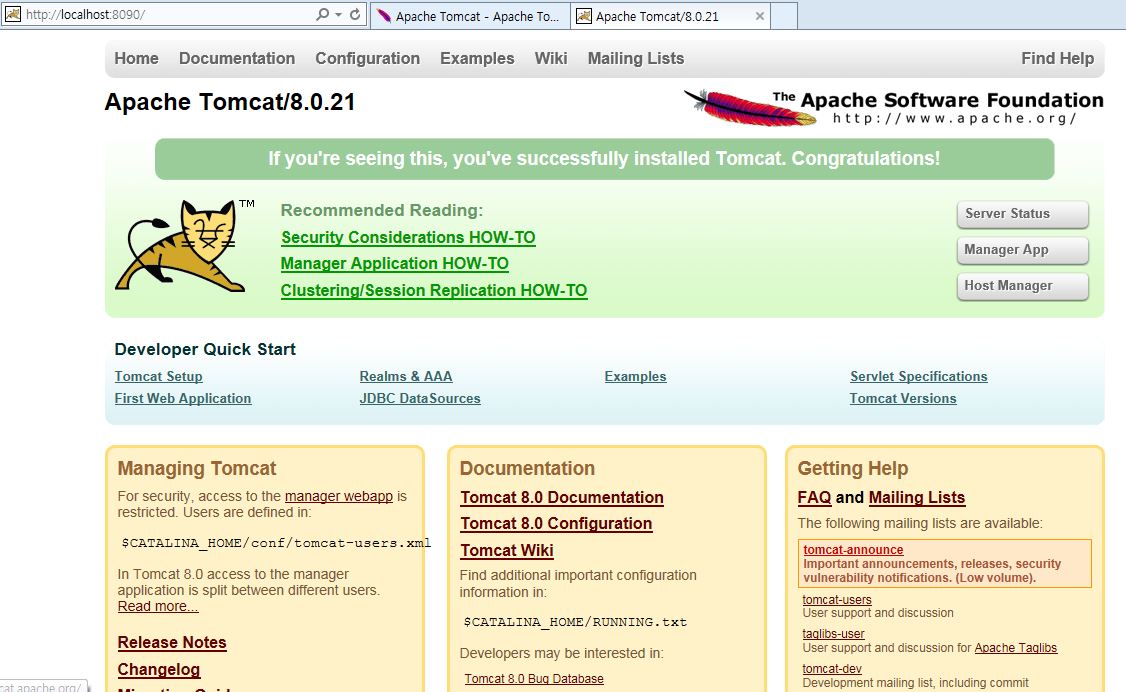Click the search magnifier icon in address bar
1126x692 pixels.
click(x=322, y=14)
